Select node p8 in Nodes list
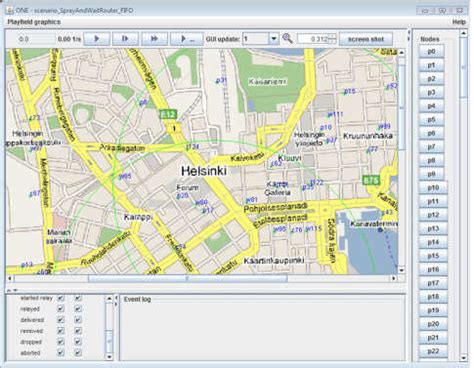The width and height of the screenshot is (474, 368). click(431, 160)
